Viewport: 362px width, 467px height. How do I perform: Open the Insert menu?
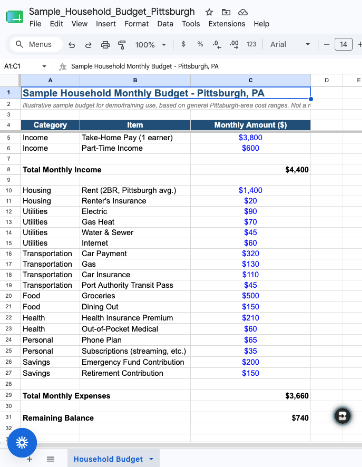[106, 24]
